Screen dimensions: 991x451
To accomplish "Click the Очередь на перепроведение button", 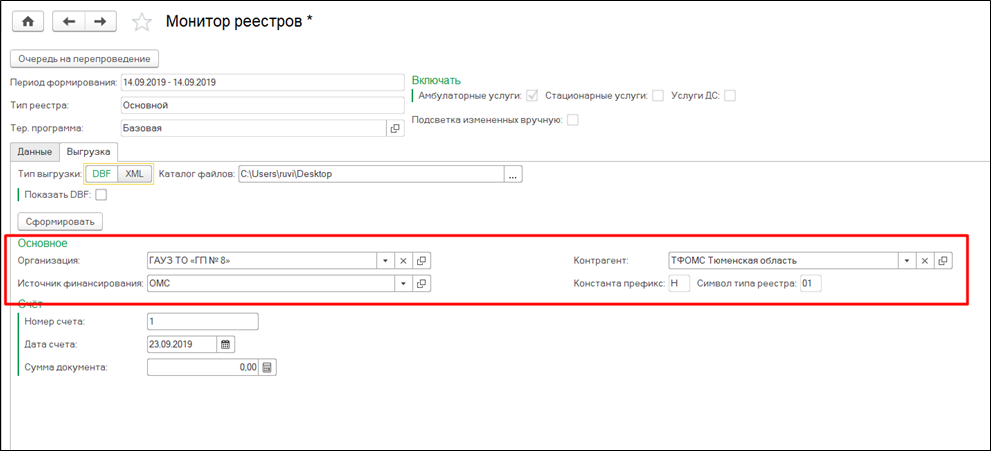I will (84, 58).
